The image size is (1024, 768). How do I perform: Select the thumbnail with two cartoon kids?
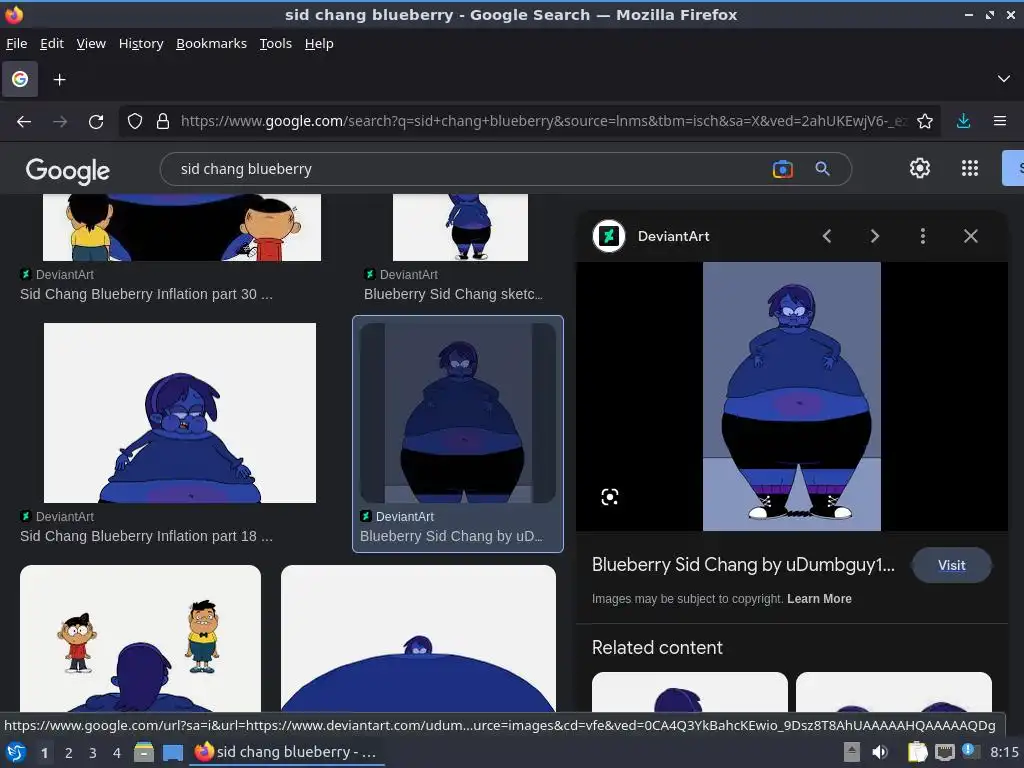(x=140, y=639)
